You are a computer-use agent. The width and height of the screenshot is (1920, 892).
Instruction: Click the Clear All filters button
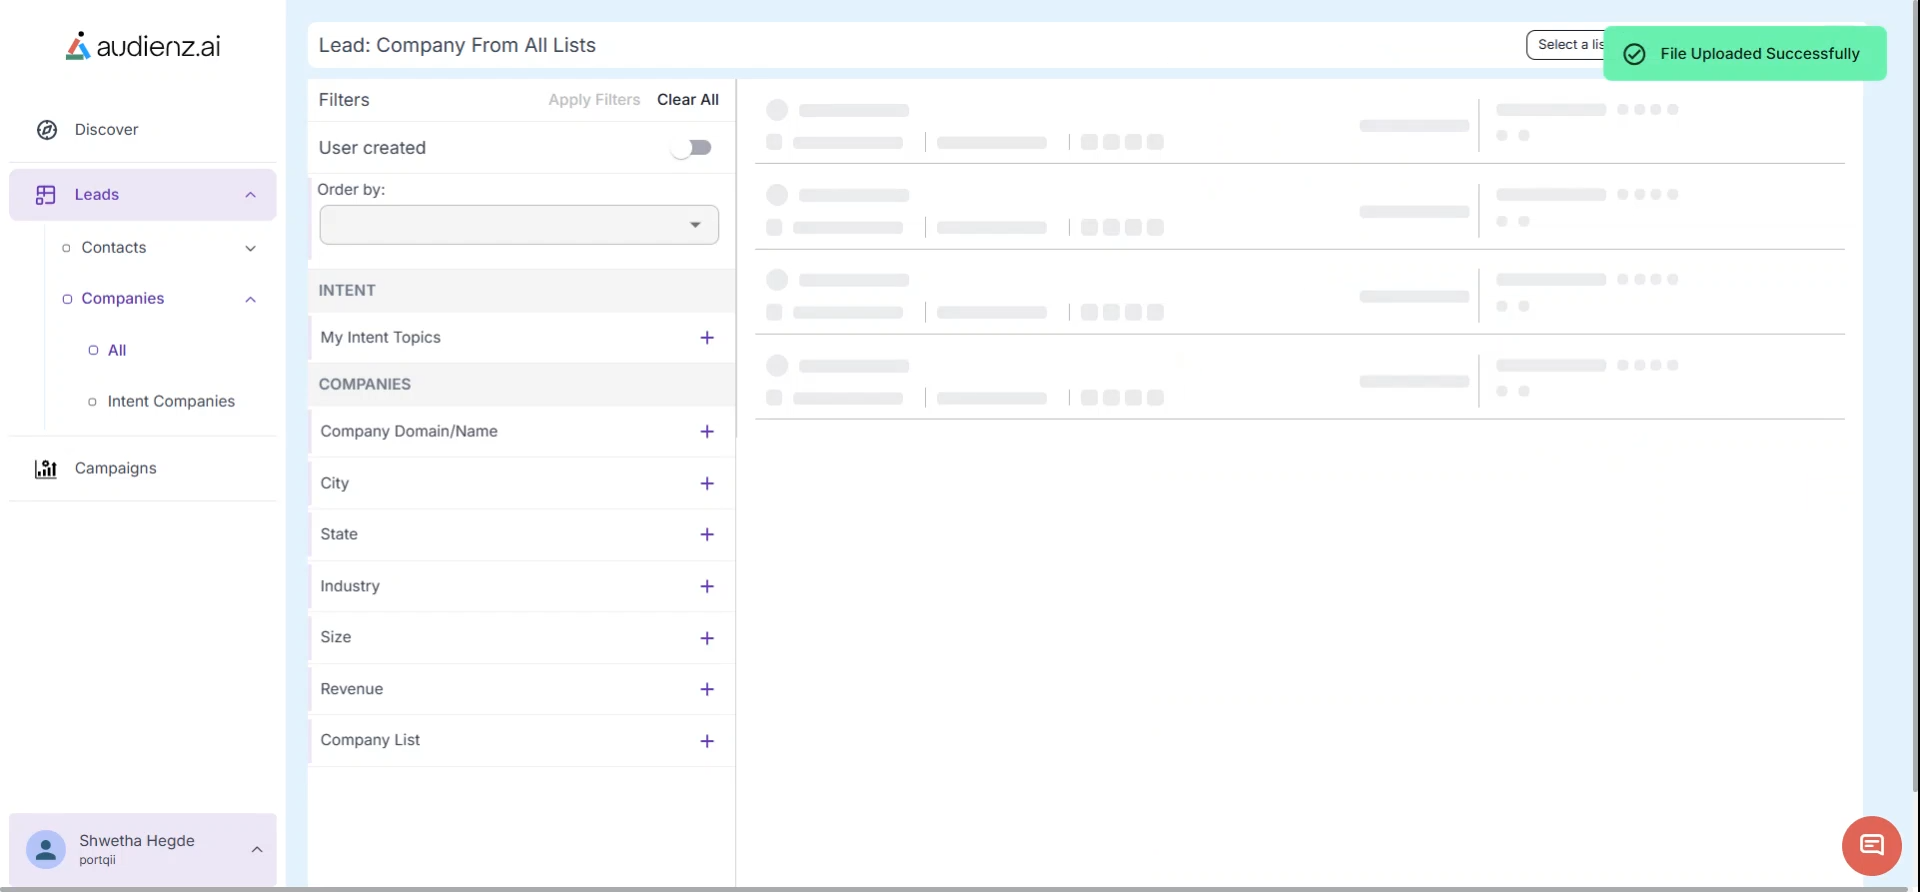coord(688,100)
